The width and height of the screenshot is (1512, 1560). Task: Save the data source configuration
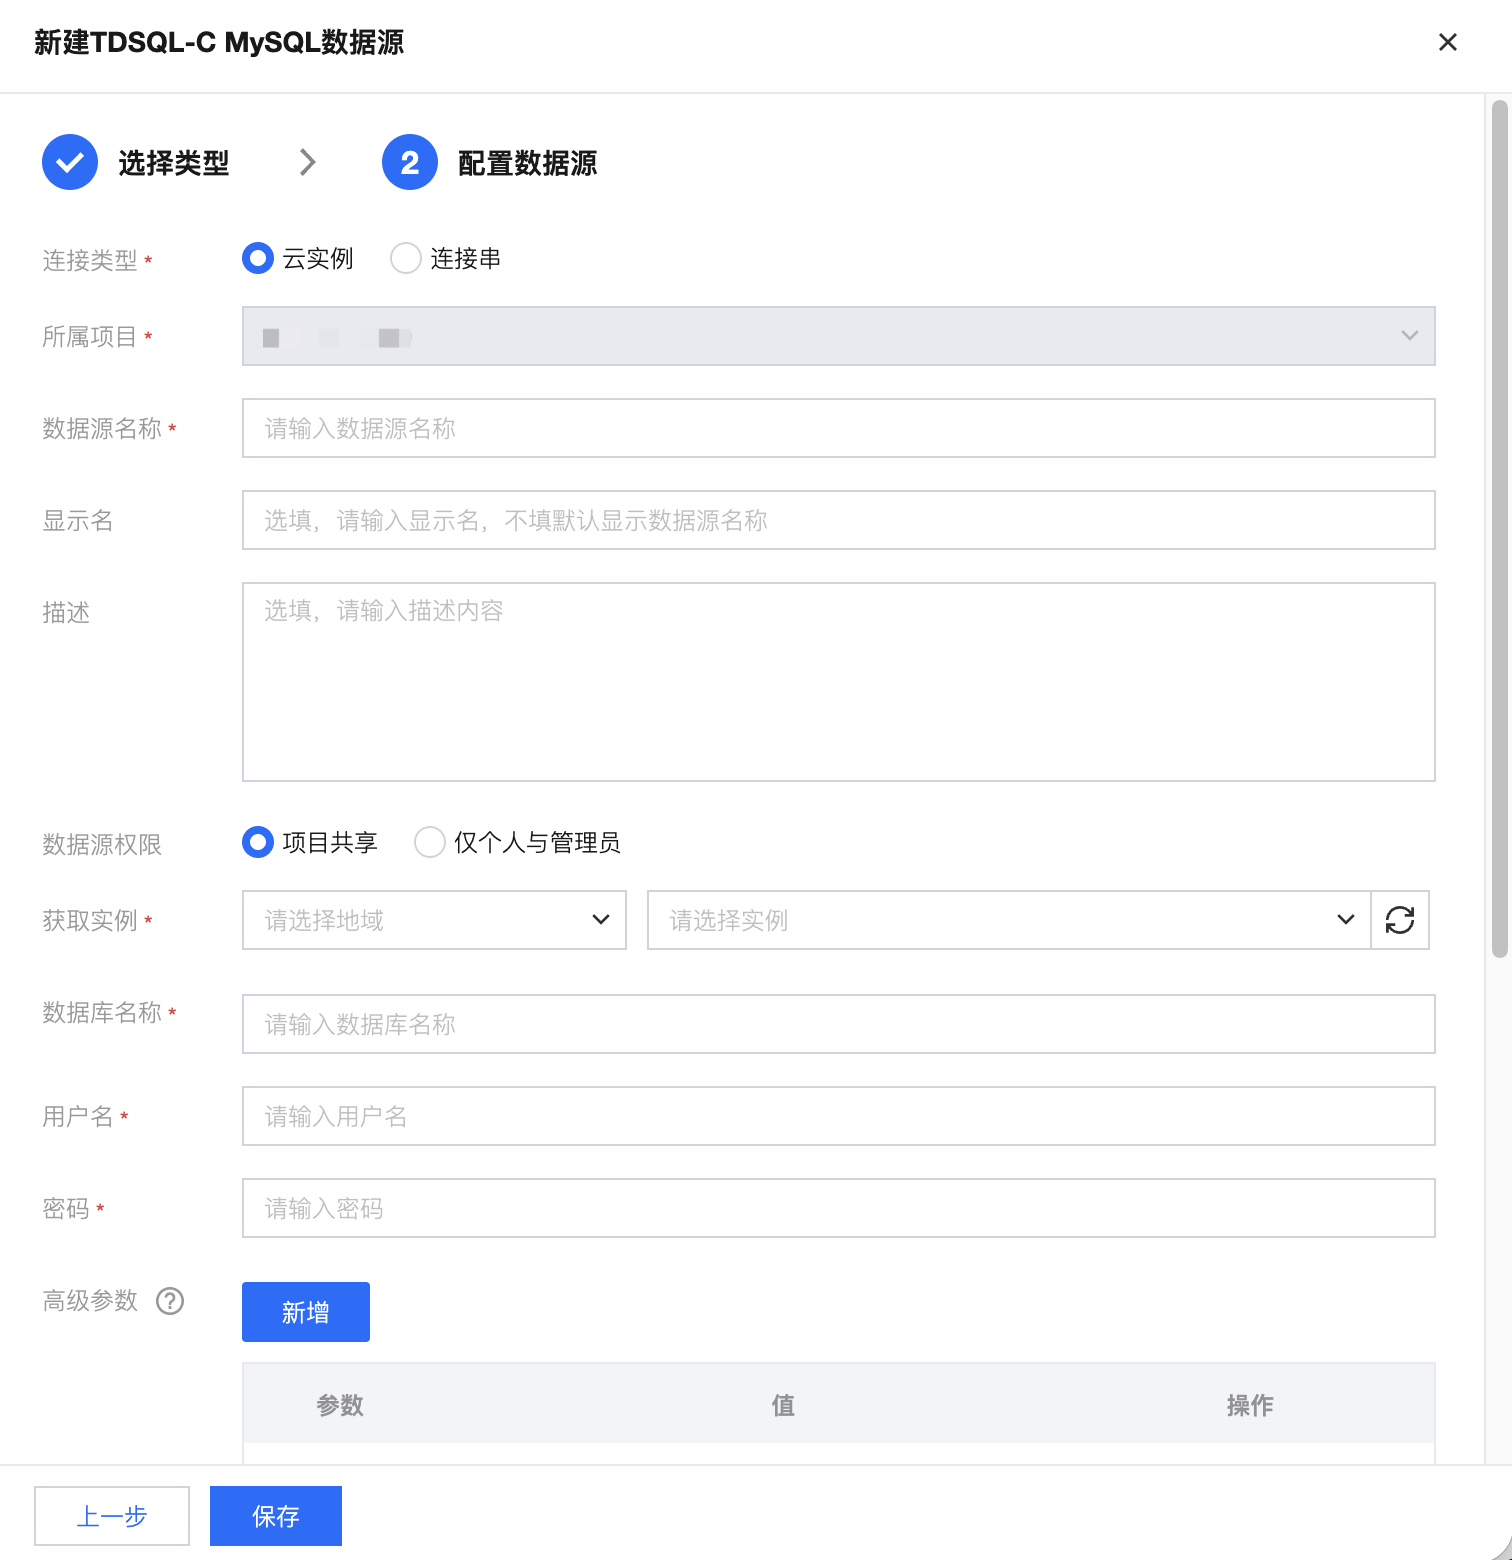pyautogui.click(x=276, y=1516)
